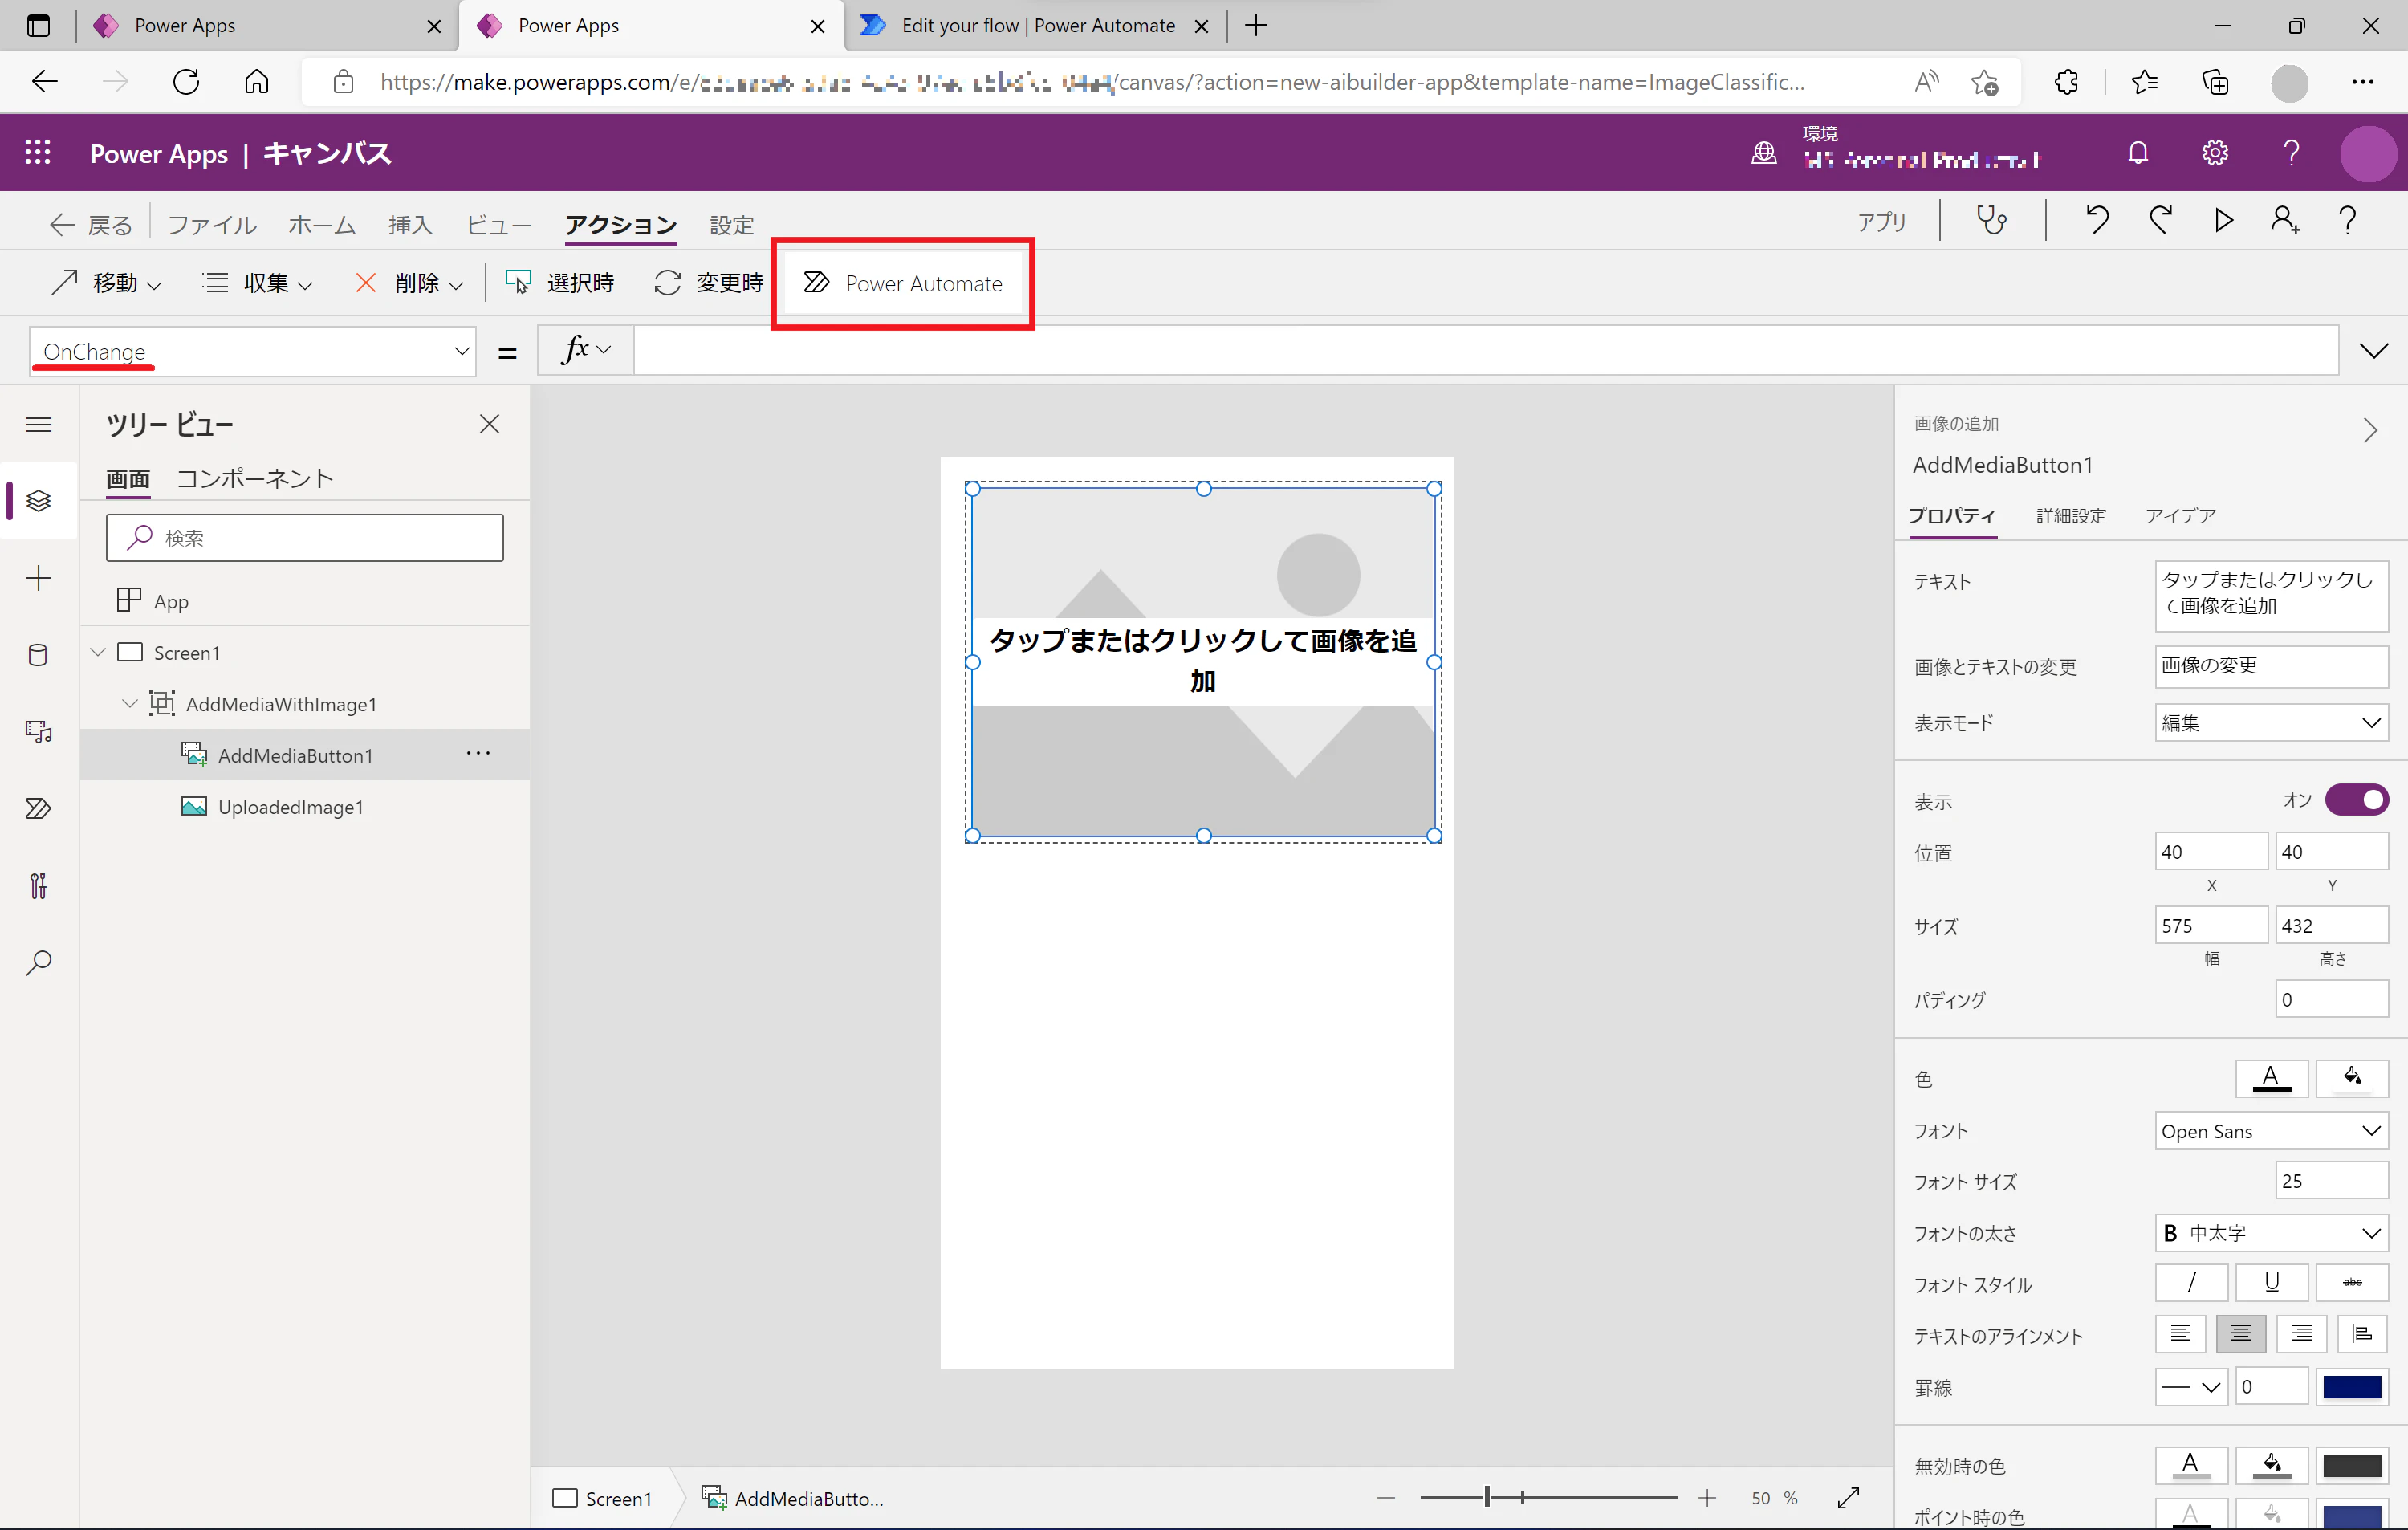Expand the formula bar chevron at the right
Screen dimensions: 2408x1530
[x=2373, y=350]
